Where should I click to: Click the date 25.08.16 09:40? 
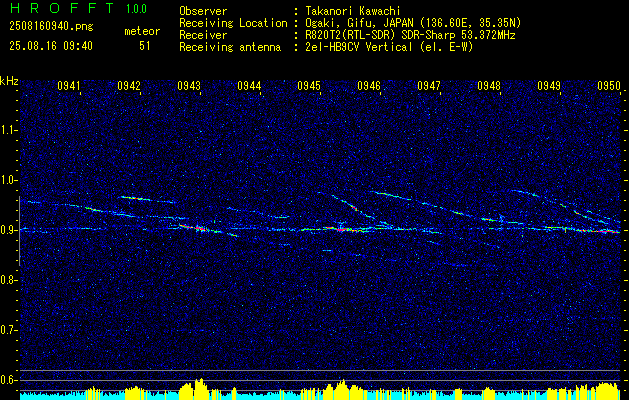click(51, 46)
